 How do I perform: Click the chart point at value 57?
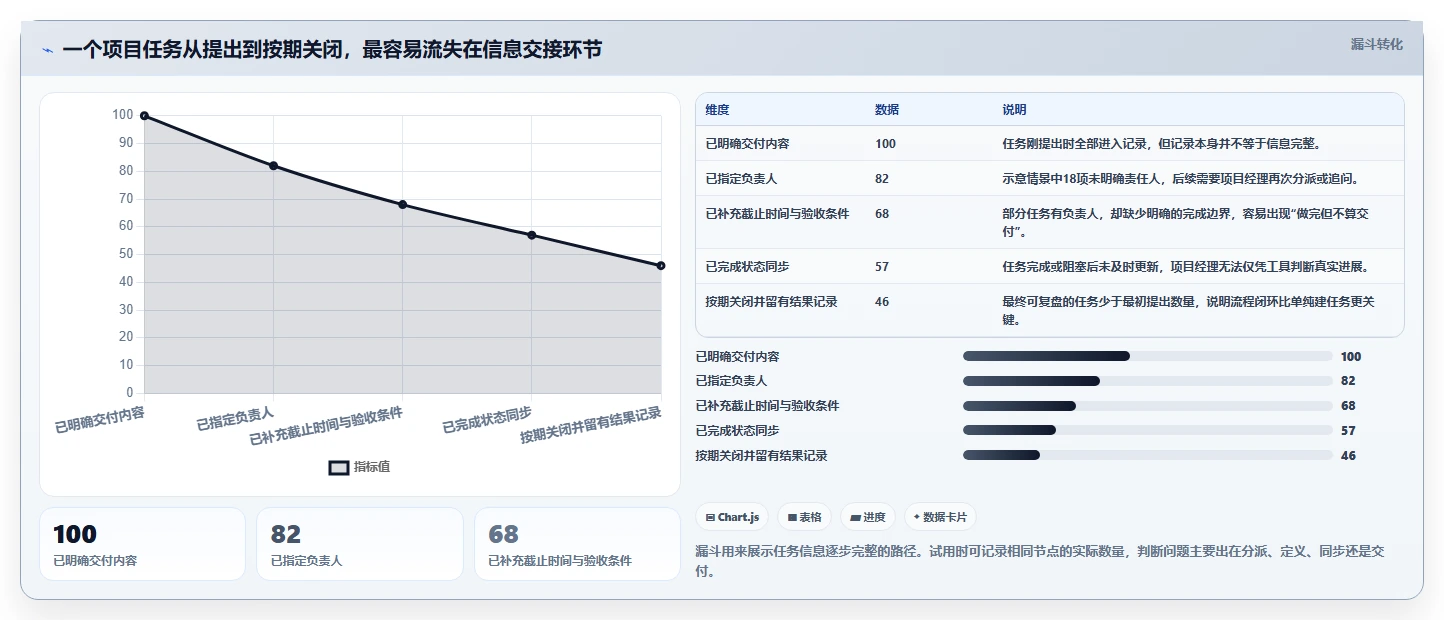coord(531,235)
